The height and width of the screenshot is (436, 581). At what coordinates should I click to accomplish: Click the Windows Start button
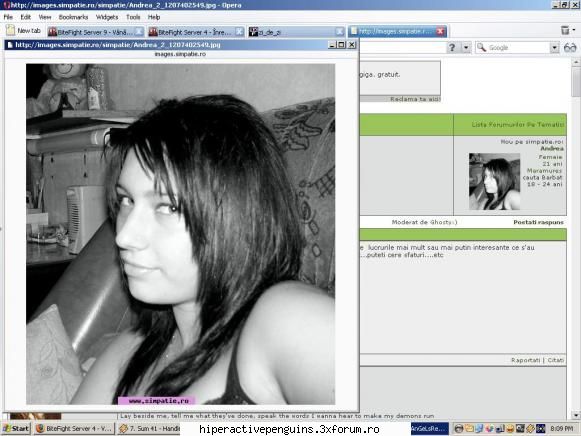coord(16,429)
